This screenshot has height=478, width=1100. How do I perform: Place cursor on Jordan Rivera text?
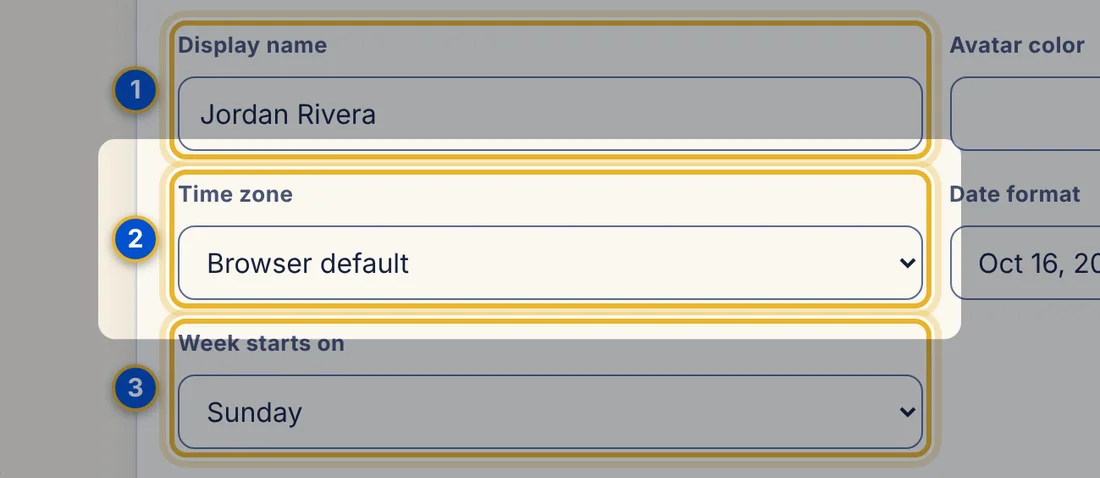point(288,114)
